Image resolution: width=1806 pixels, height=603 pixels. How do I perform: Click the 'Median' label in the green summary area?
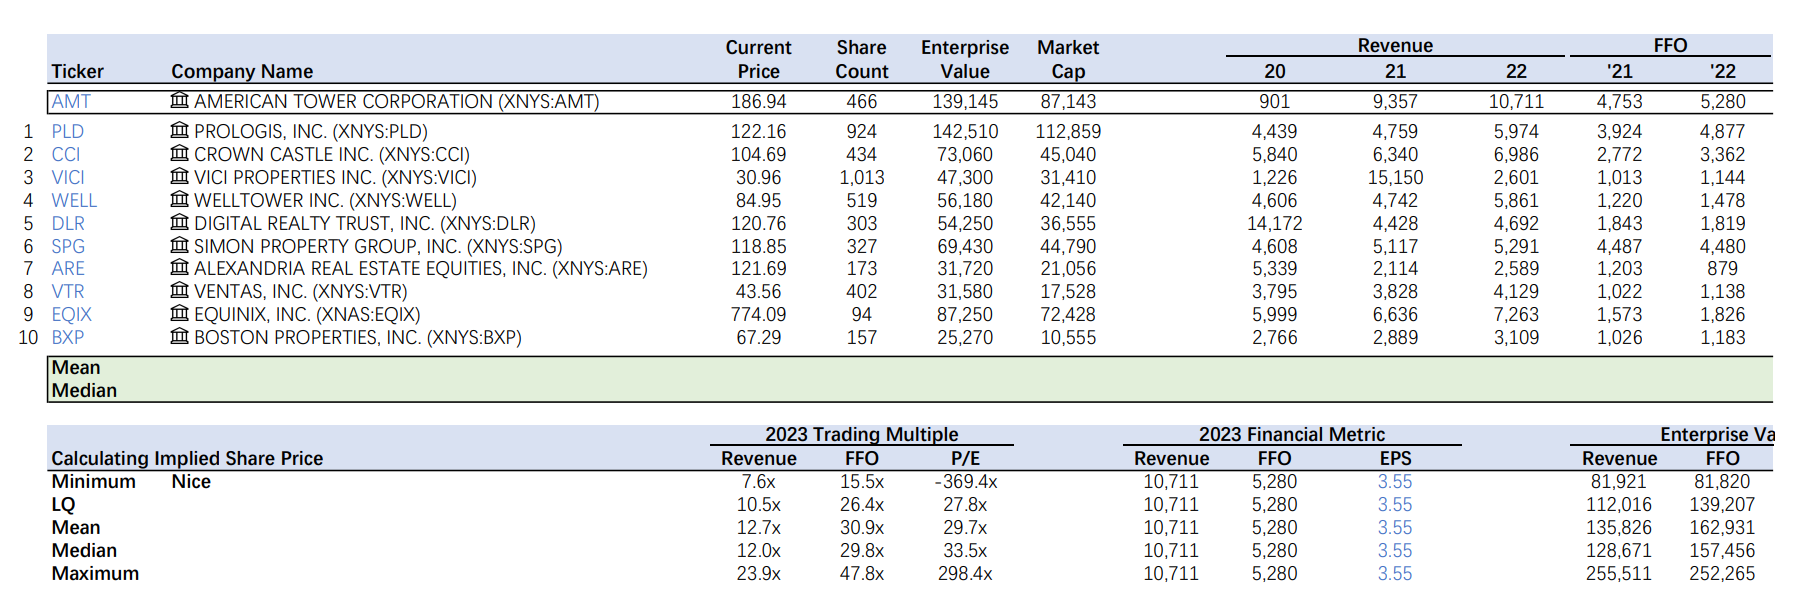point(84,391)
